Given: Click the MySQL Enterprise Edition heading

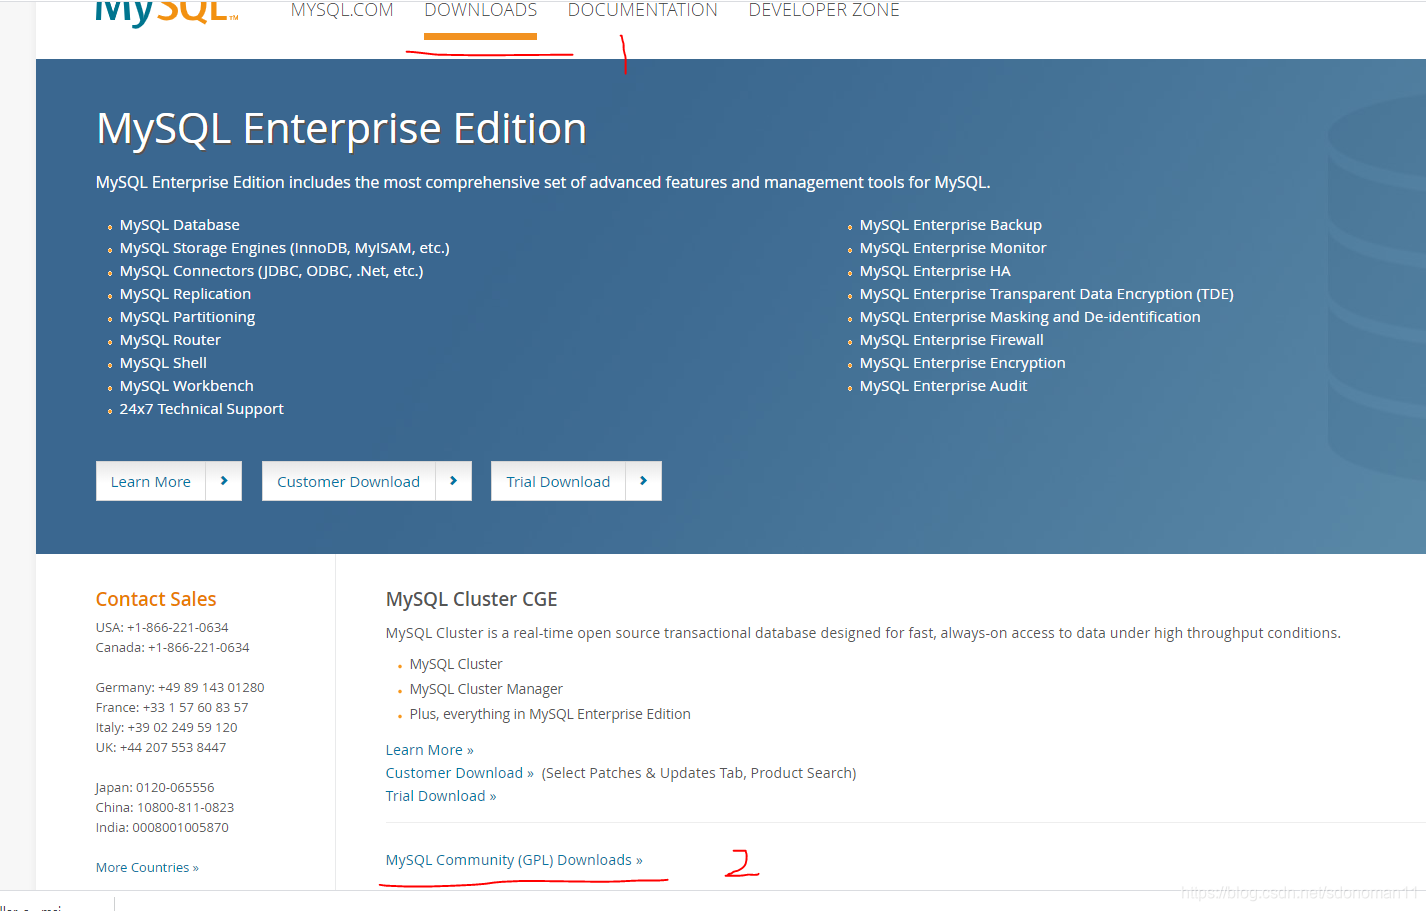Looking at the screenshot, I should 342,130.
